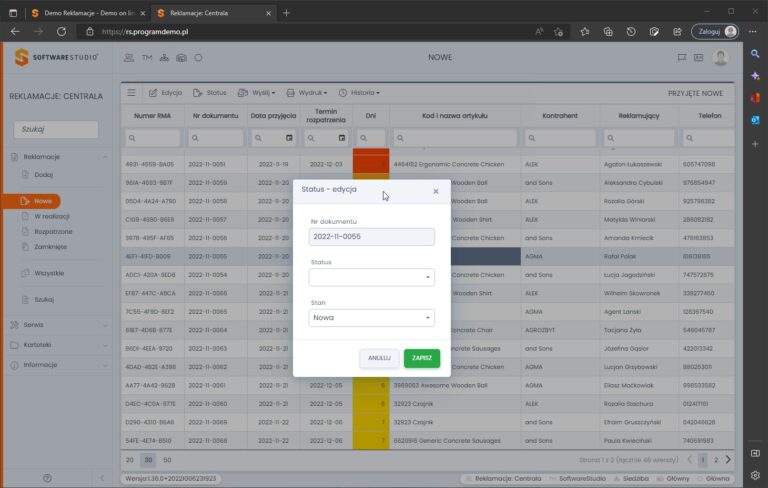Click the user profile avatar icon
Image resolution: width=768 pixels, height=488 pixels.
point(719,58)
